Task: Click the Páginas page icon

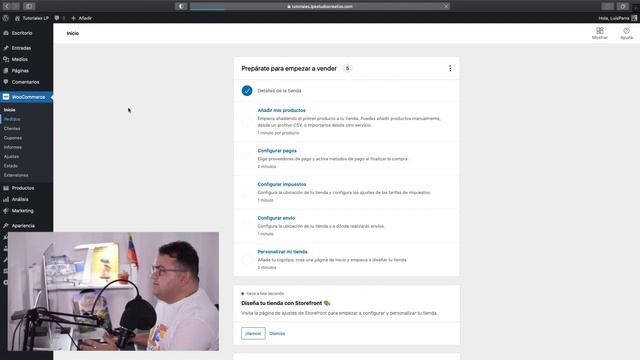Action: [6, 71]
